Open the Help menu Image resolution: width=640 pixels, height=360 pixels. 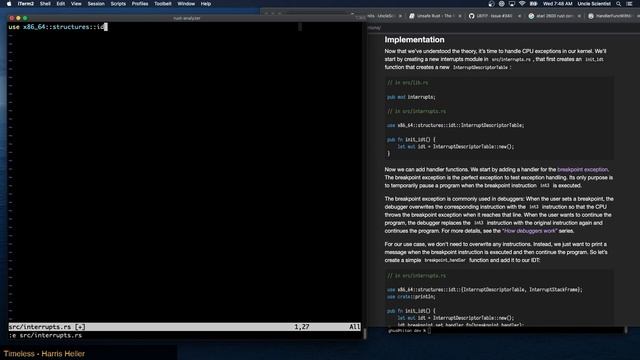coord(206,4)
